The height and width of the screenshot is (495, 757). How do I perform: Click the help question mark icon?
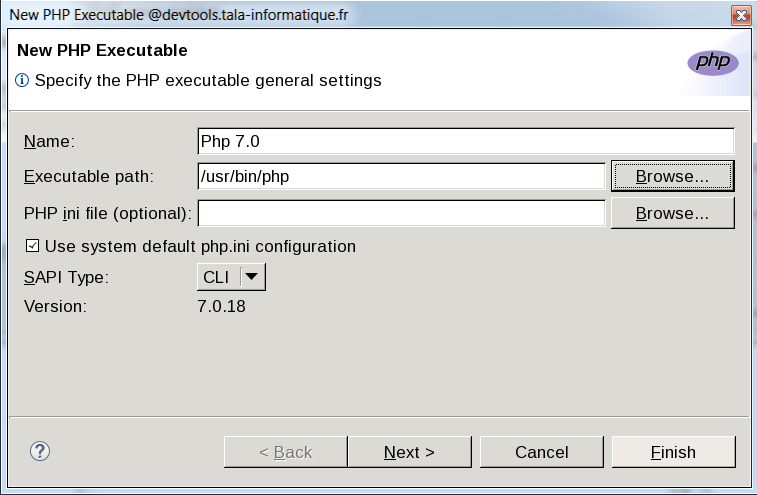40,452
